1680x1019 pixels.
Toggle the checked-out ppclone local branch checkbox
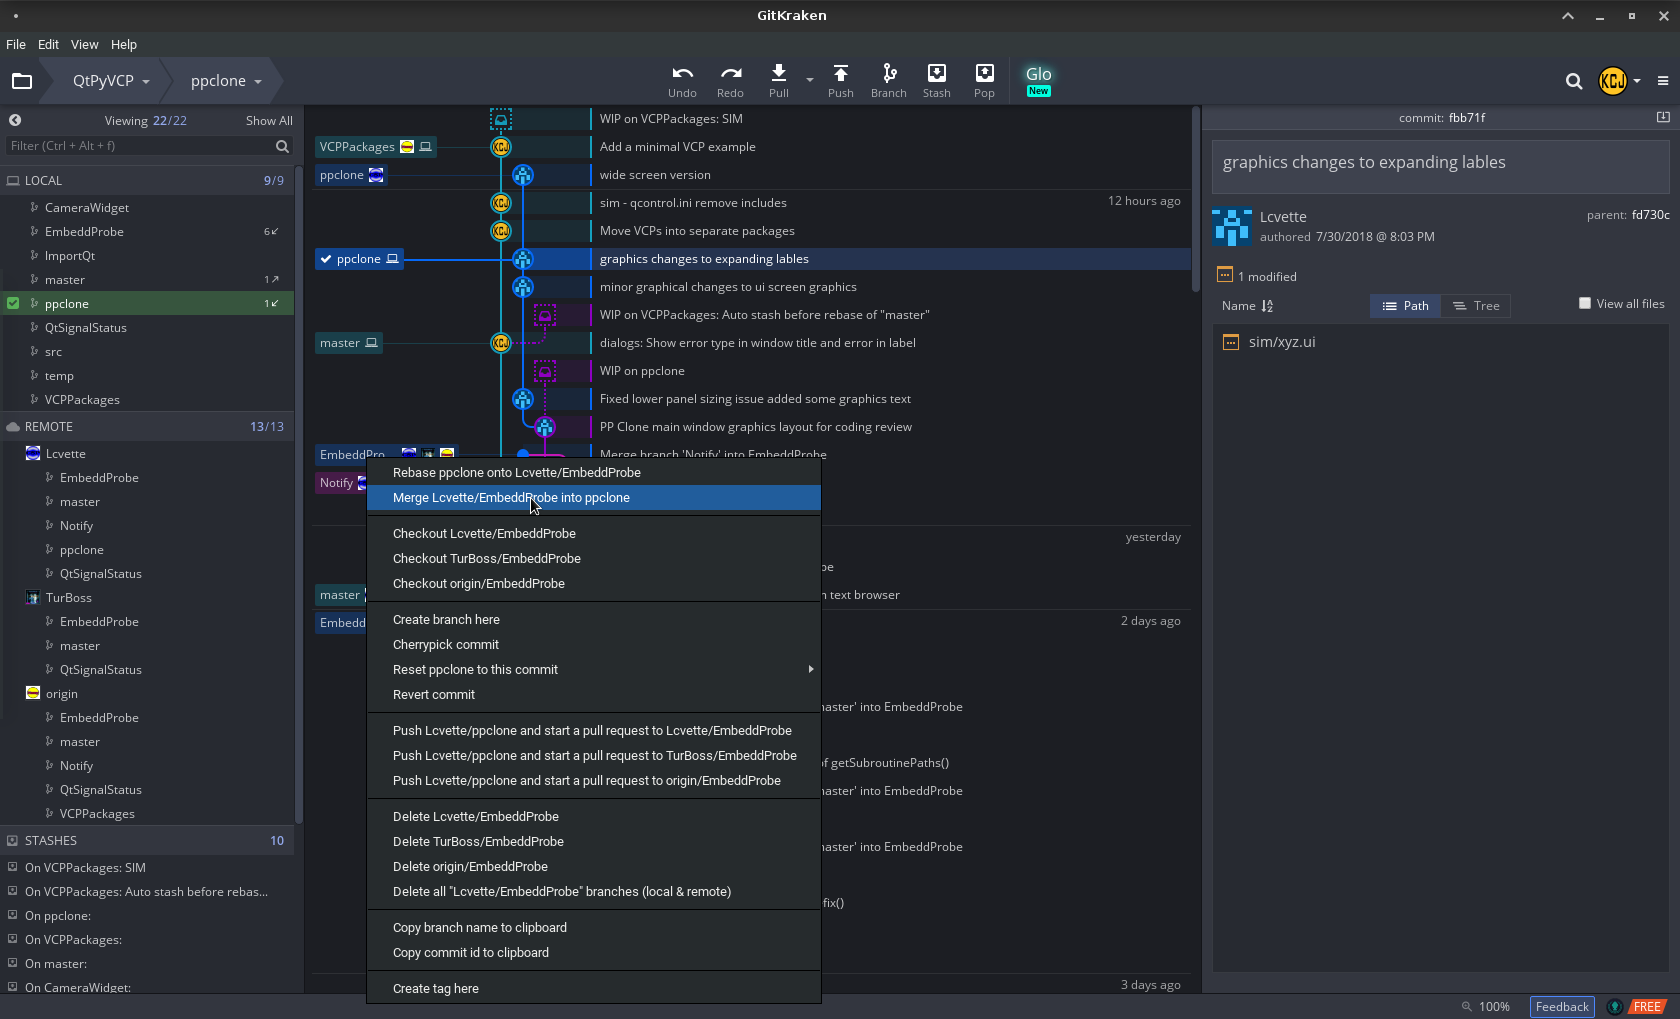click(x=13, y=303)
